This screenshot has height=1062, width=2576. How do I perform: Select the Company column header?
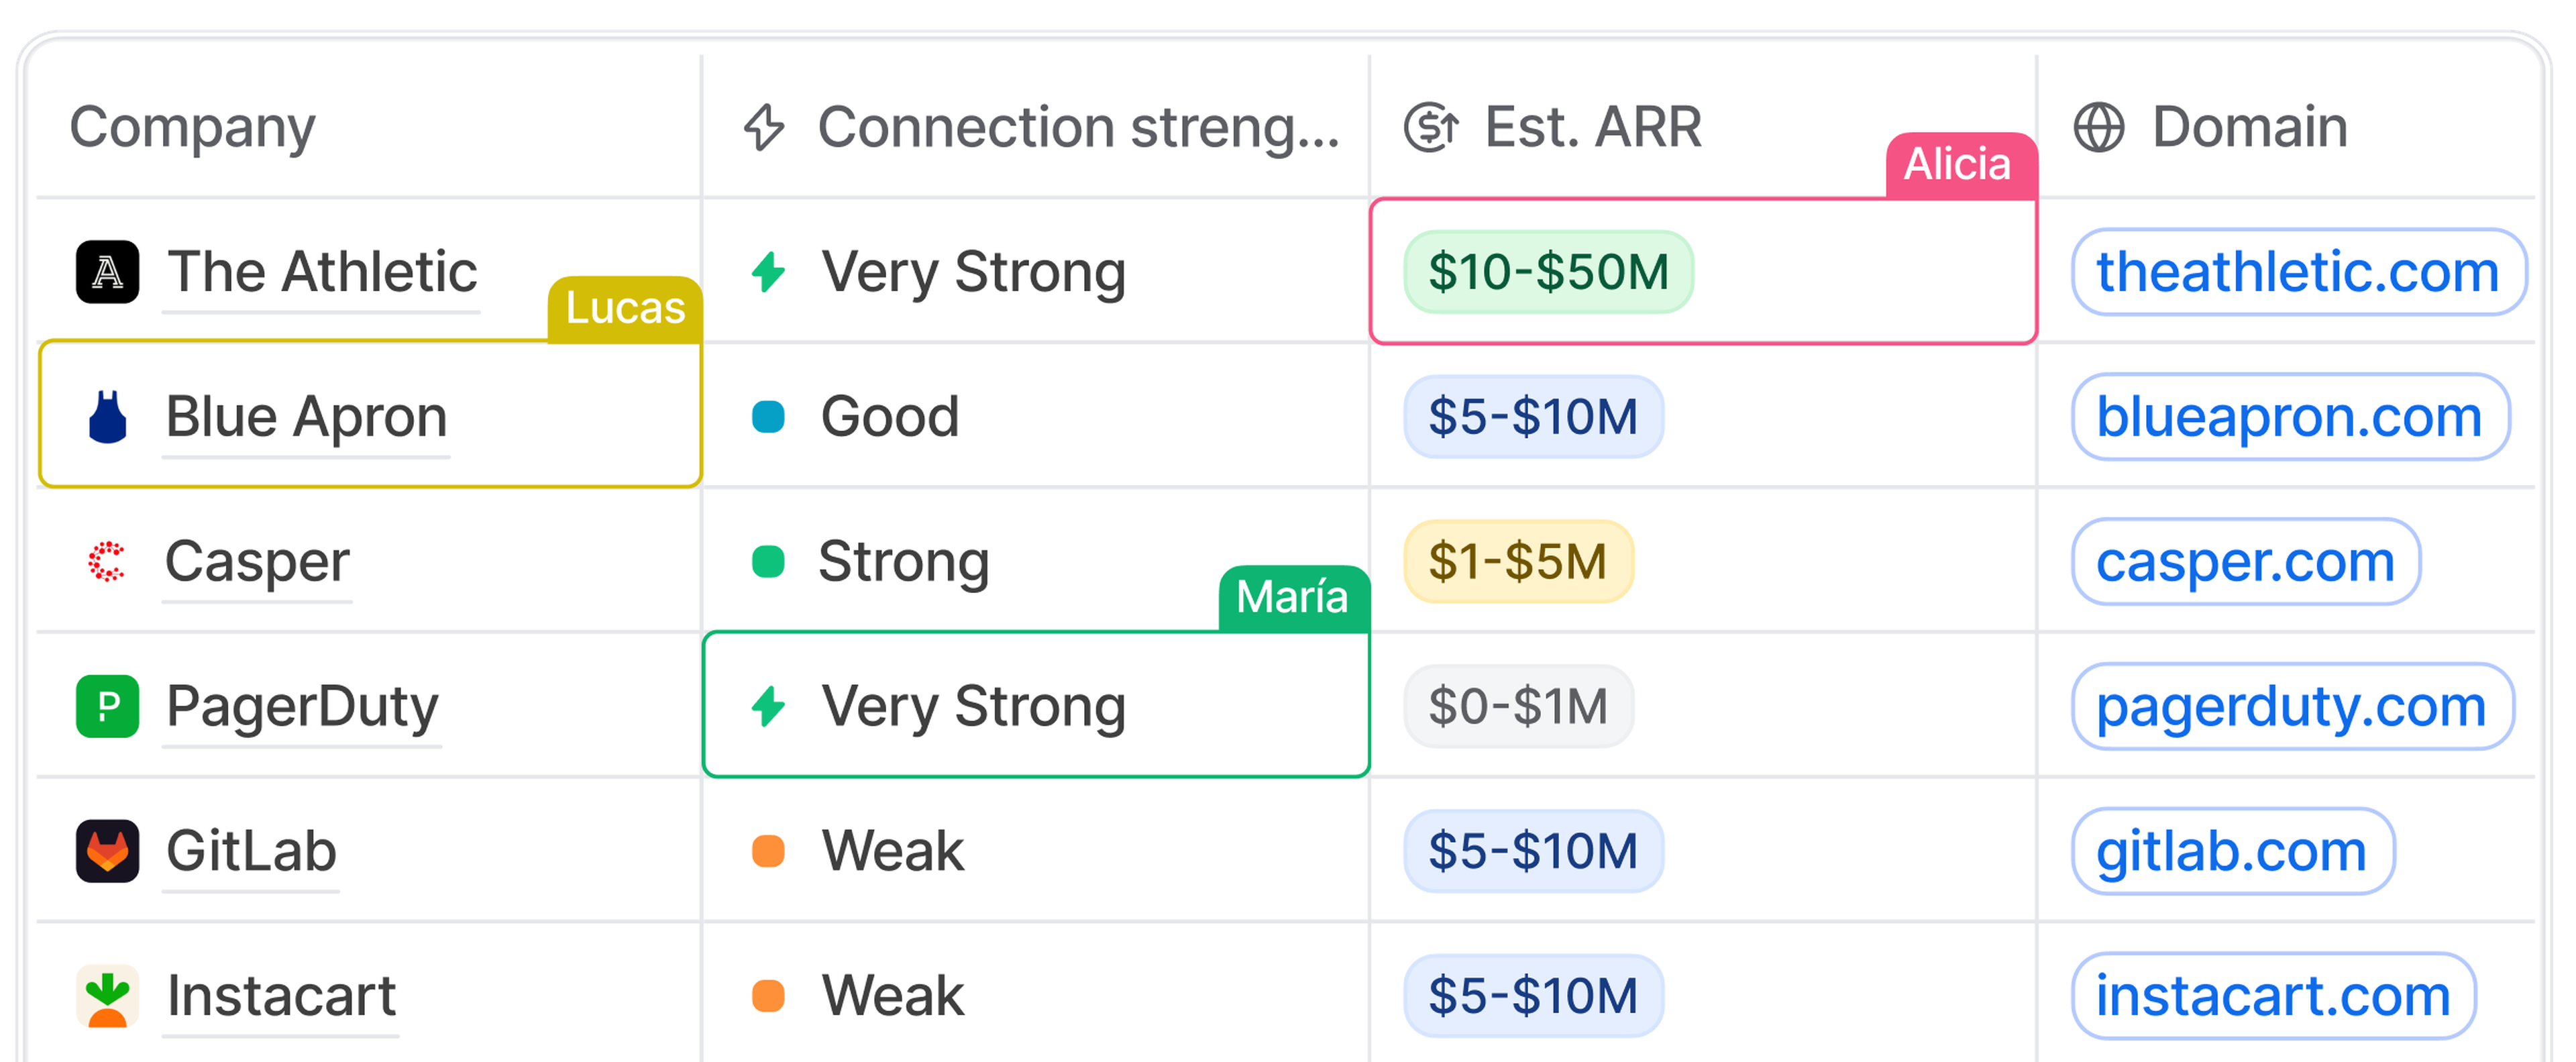[x=192, y=128]
